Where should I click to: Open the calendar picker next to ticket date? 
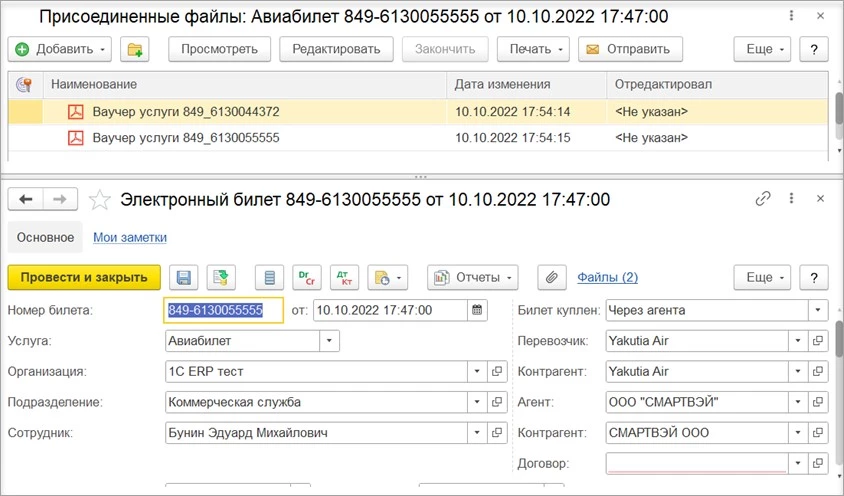(x=477, y=310)
